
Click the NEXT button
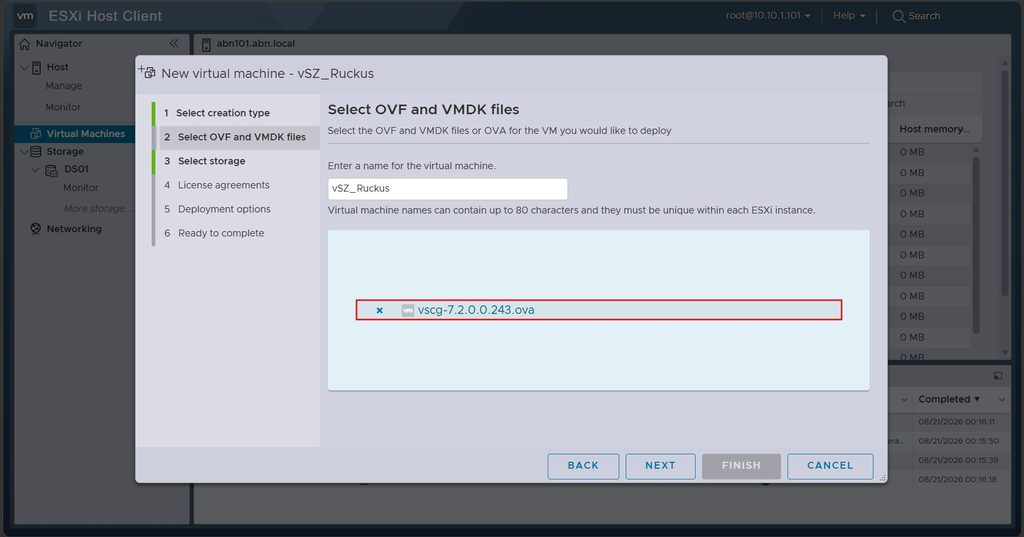click(660, 466)
